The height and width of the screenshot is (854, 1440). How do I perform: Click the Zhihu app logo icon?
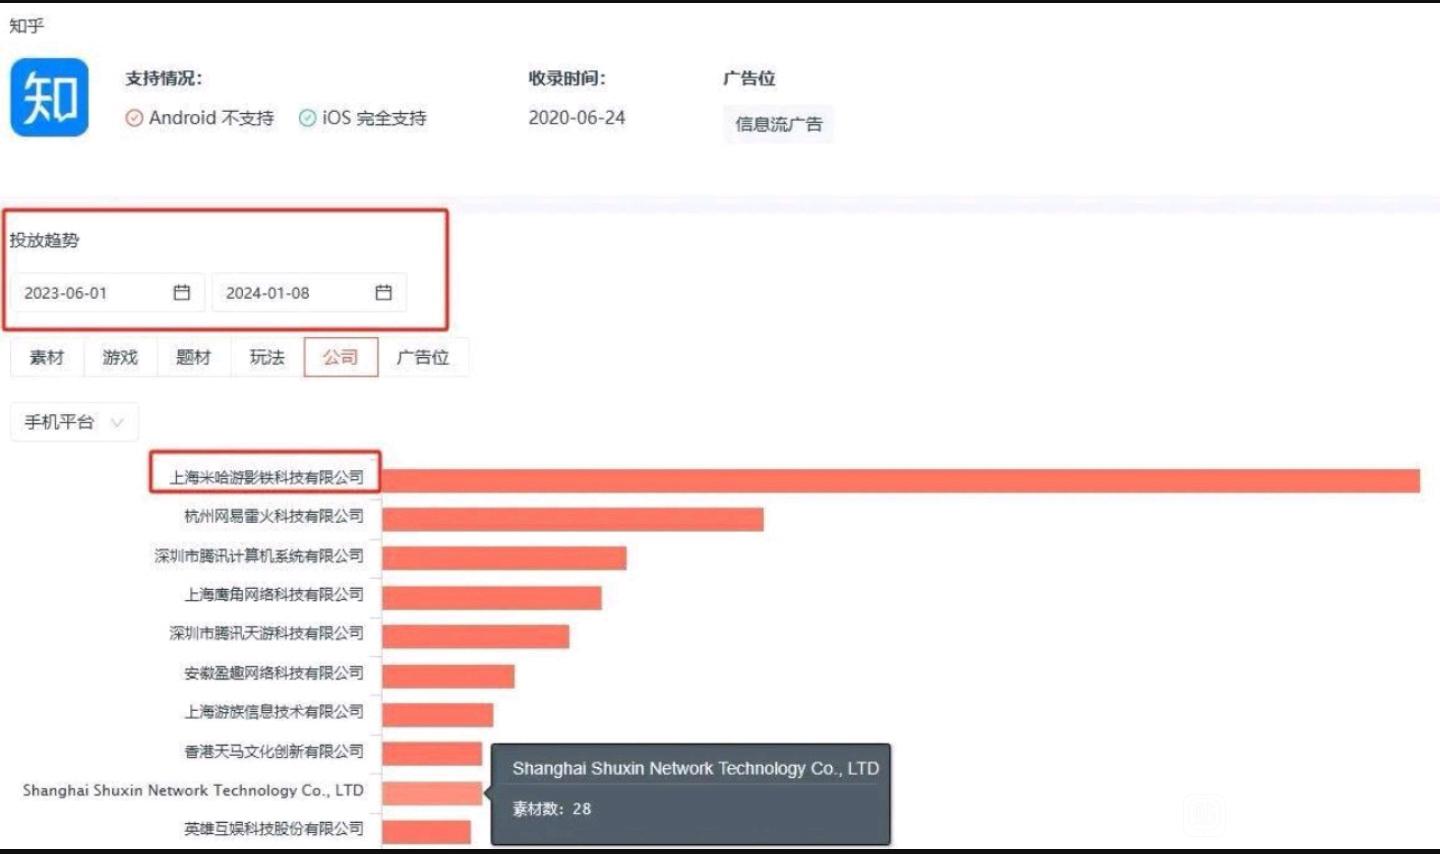[49, 97]
